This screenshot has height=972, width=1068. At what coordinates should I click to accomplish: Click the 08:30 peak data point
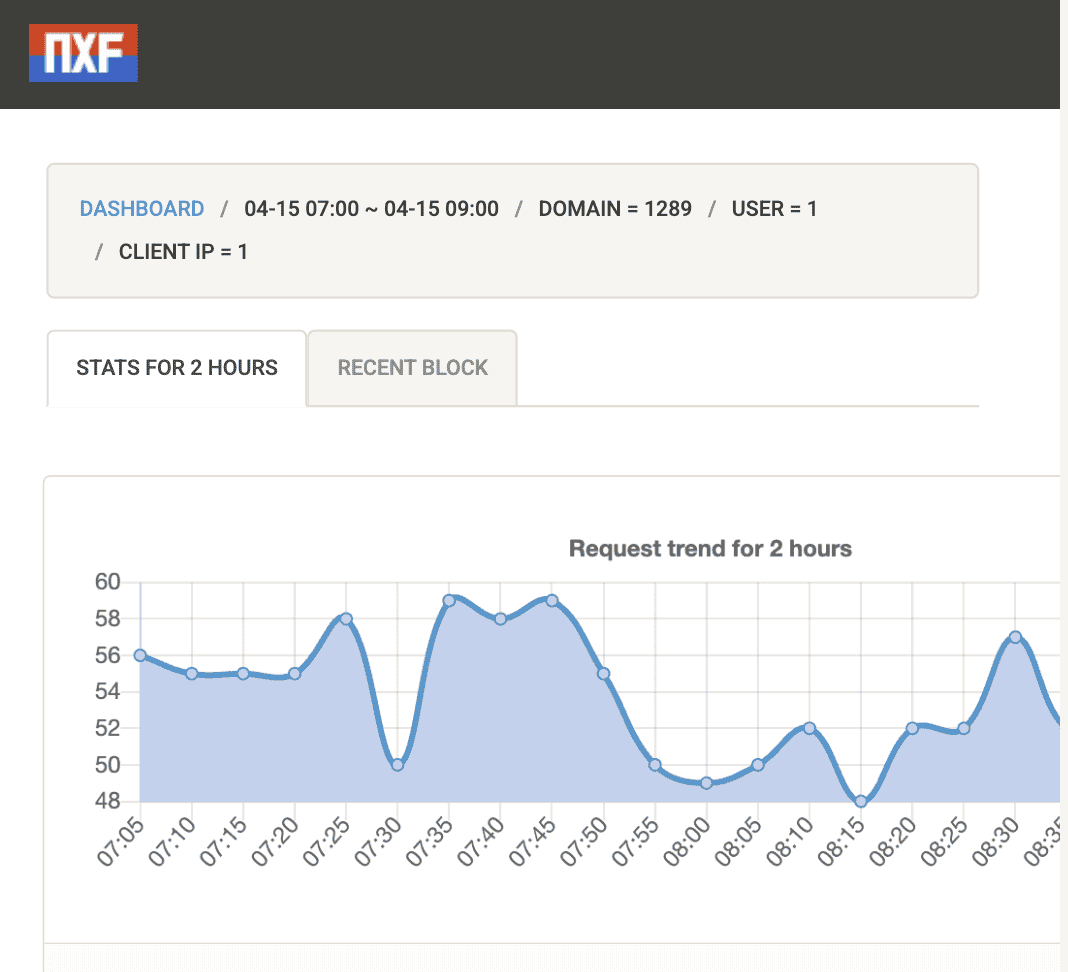(1015, 637)
